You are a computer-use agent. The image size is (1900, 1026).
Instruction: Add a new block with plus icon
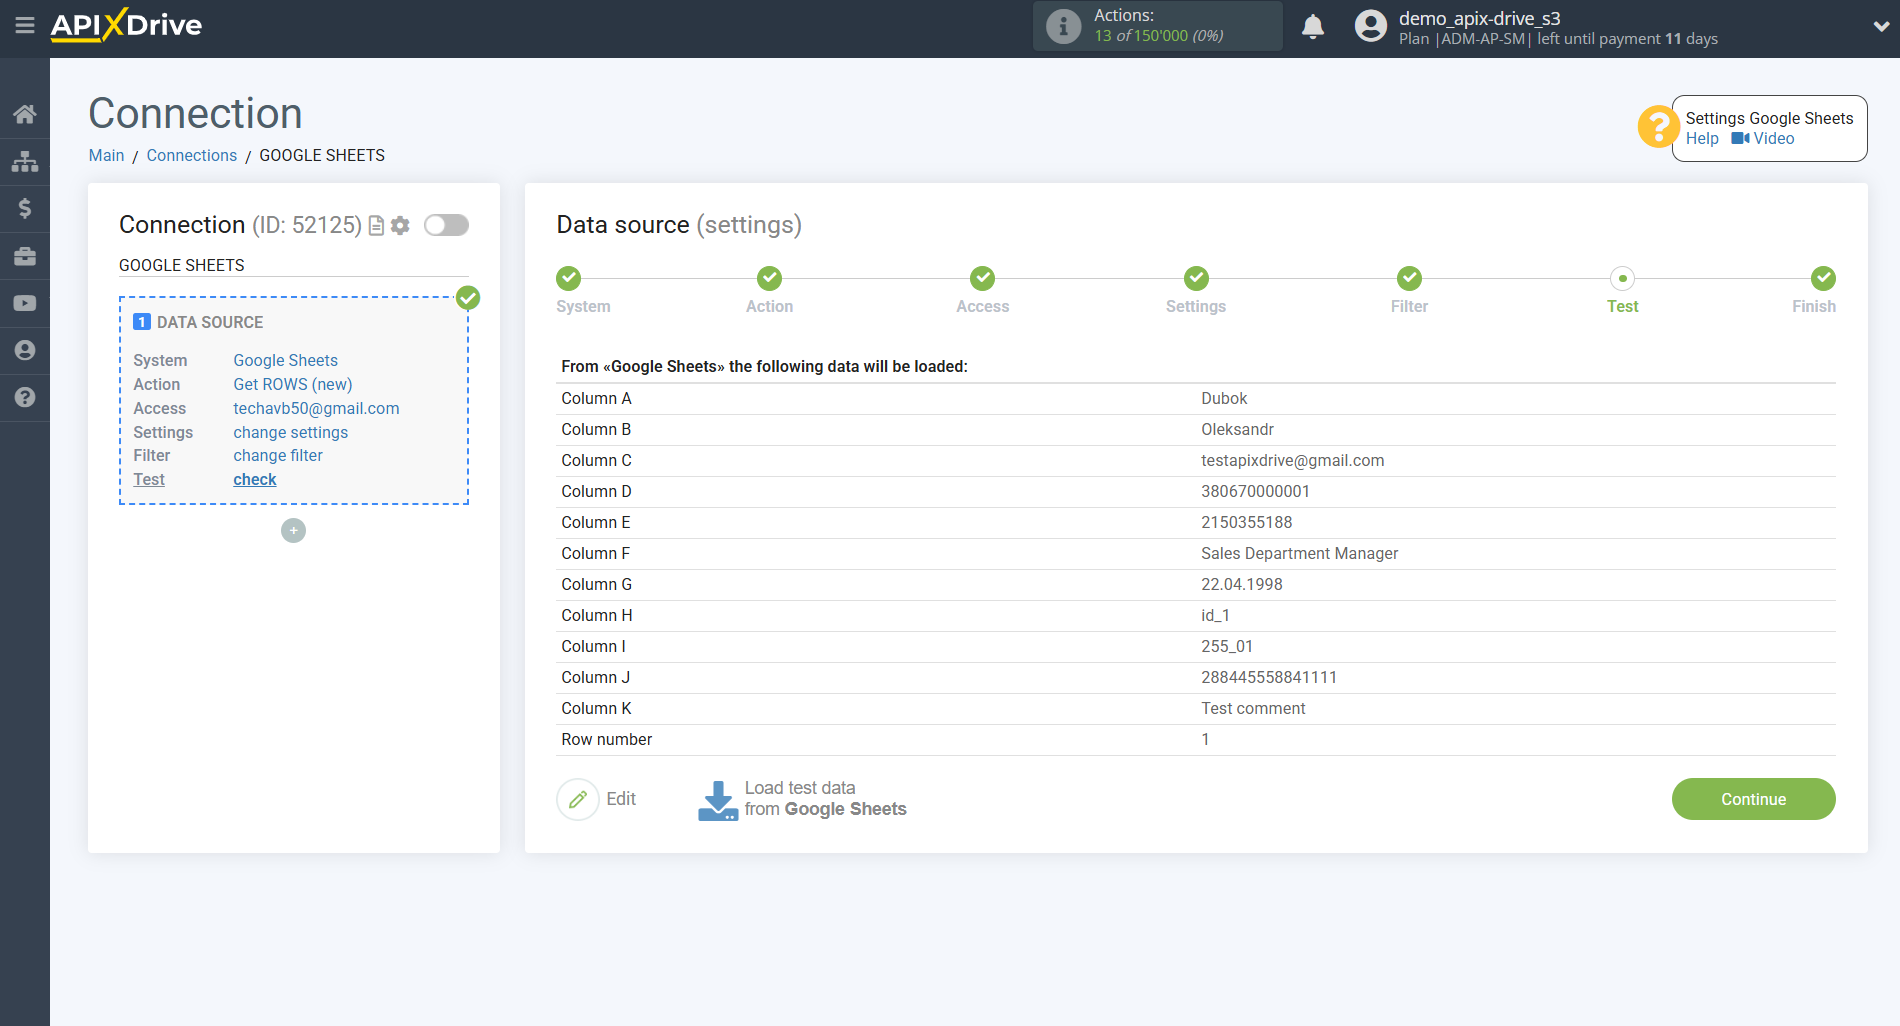click(x=293, y=530)
